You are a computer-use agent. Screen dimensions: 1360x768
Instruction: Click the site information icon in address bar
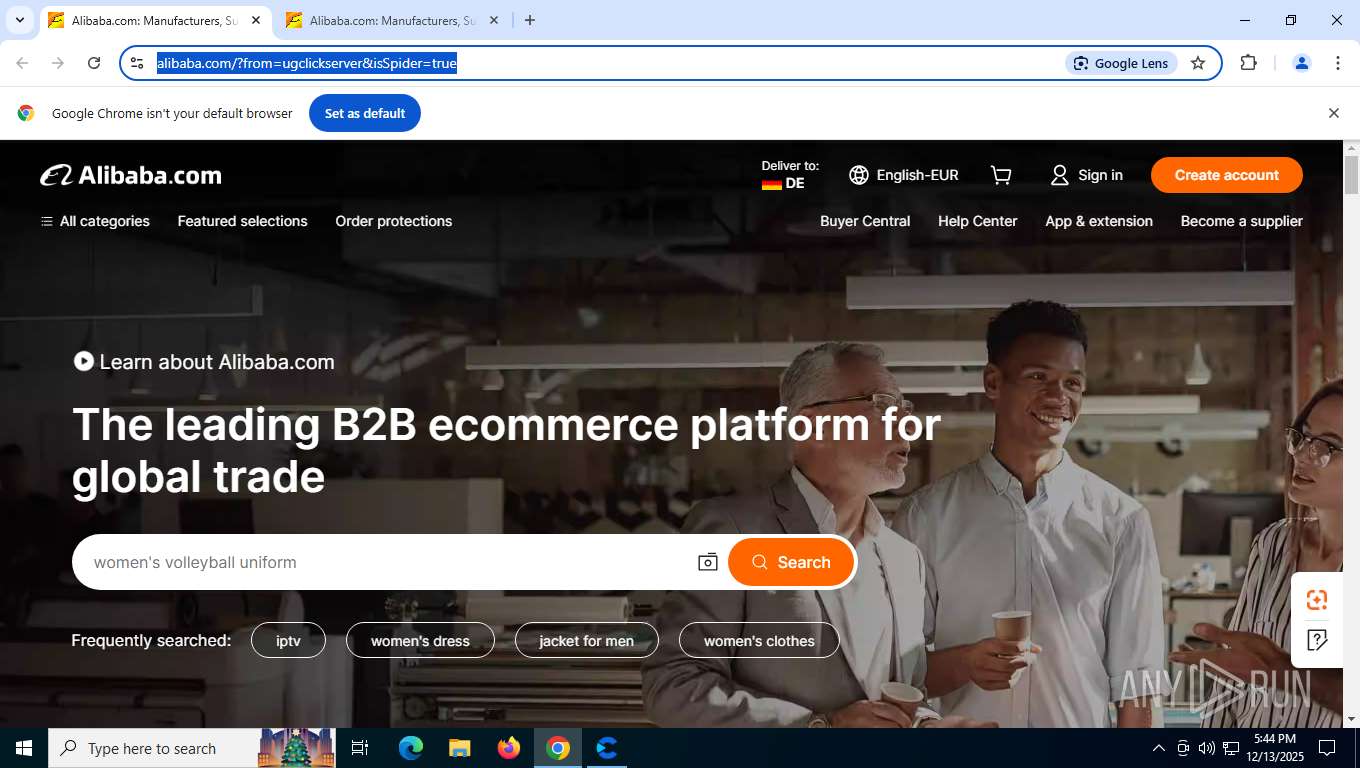click(x=138, y=63)
